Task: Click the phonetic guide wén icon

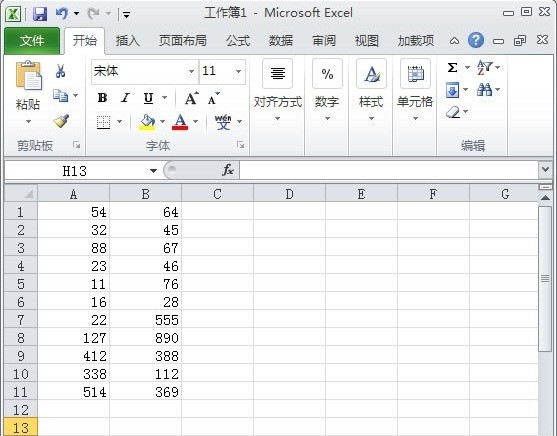Action: click(x=223, y=122)
